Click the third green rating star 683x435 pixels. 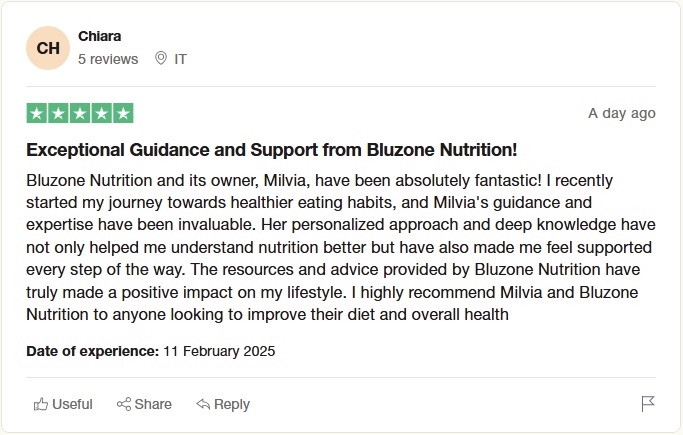[80, 113]
